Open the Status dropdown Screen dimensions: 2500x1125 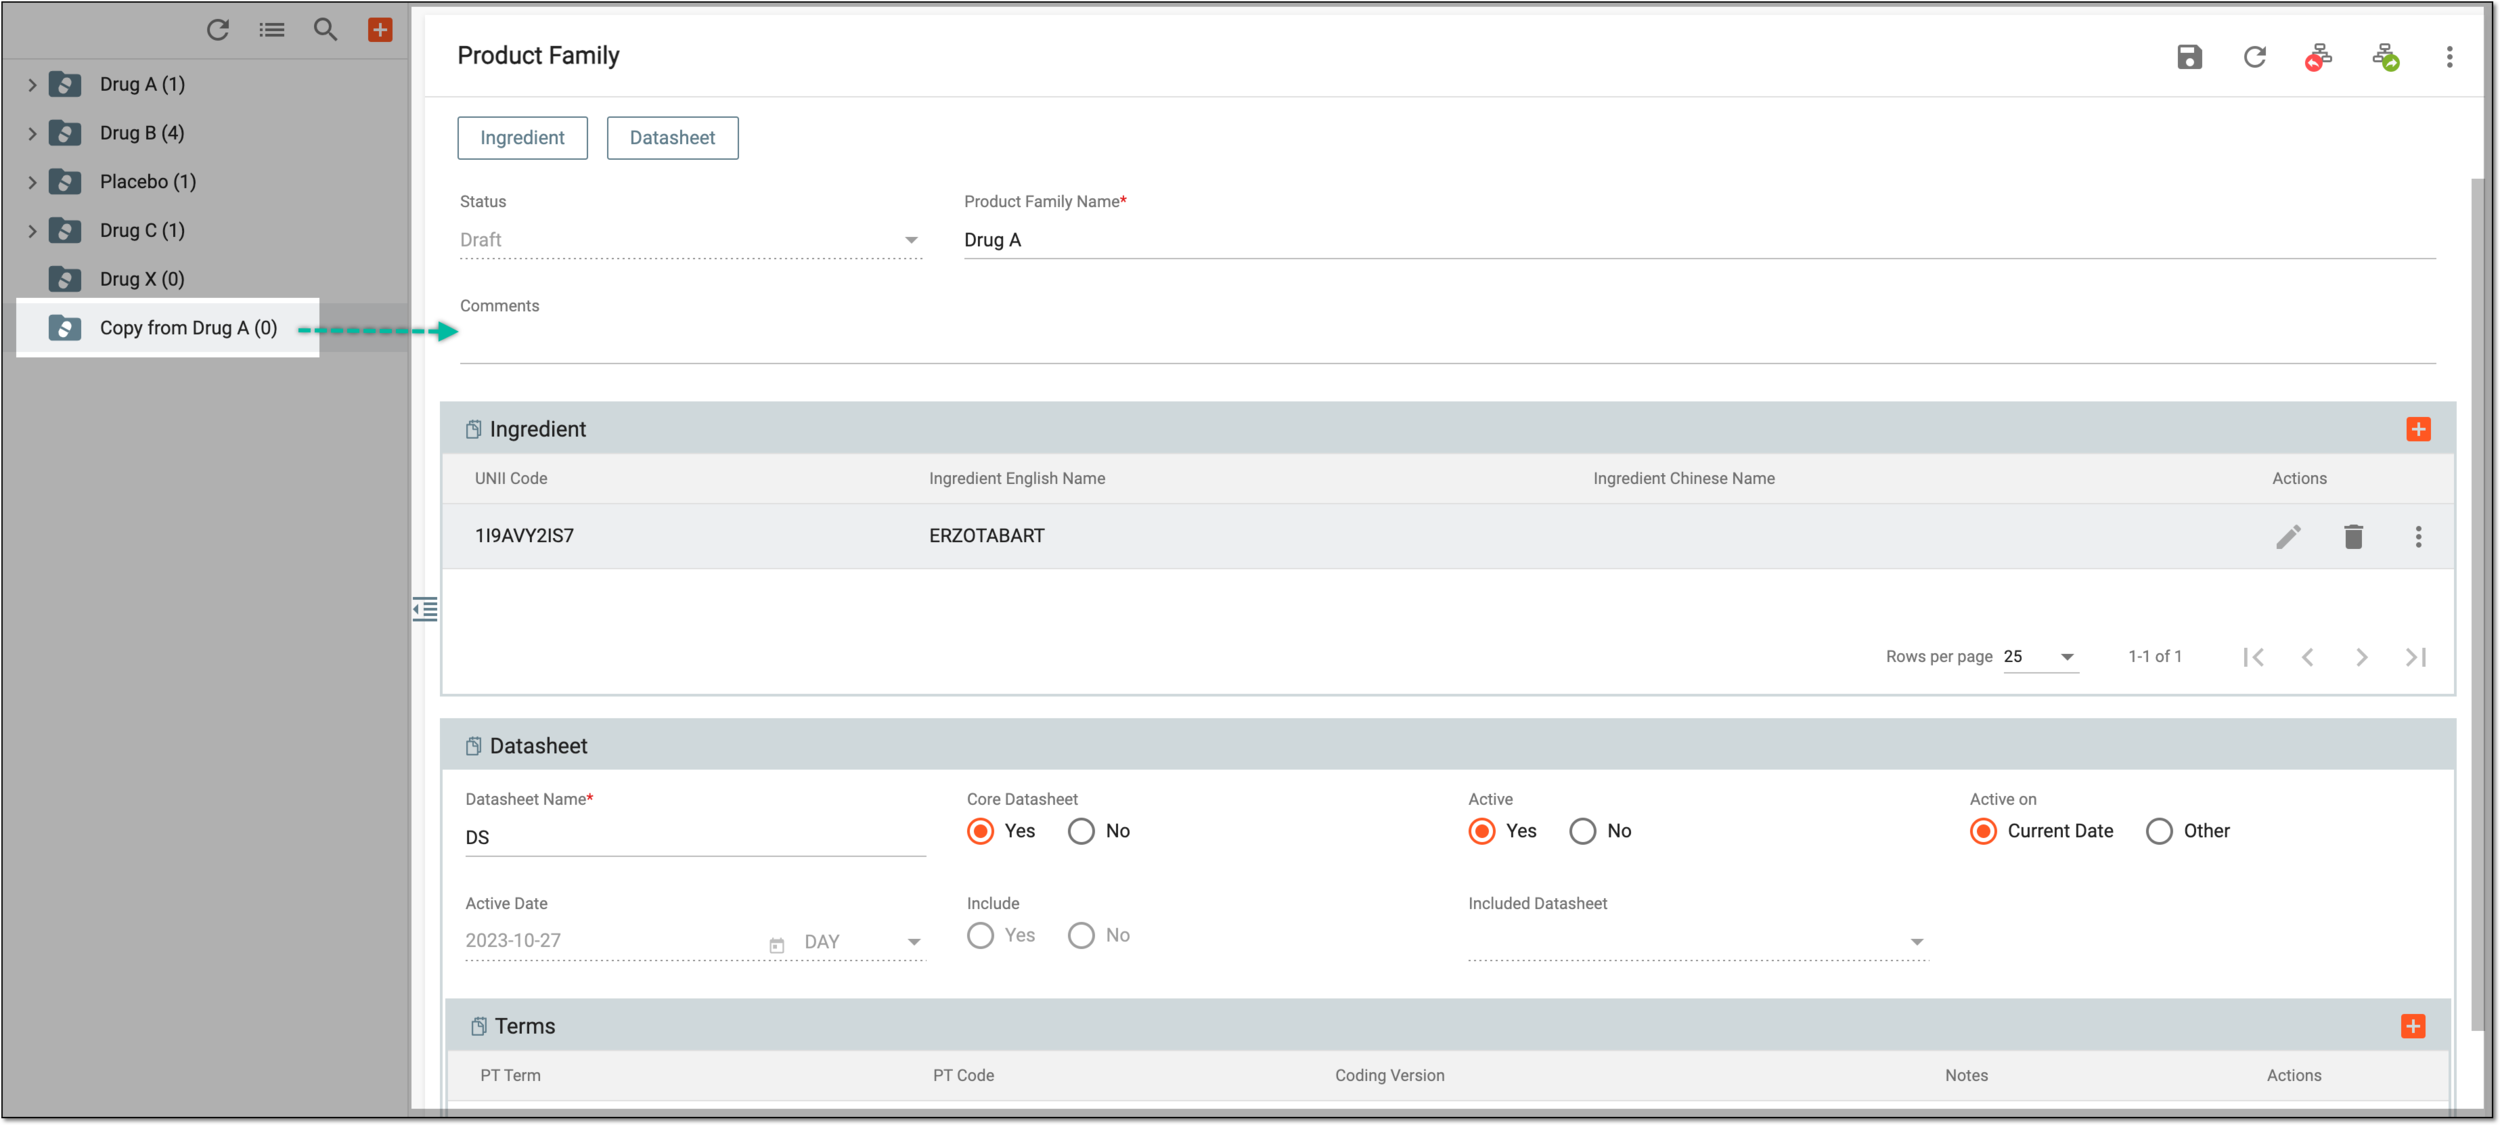[x=690, y=241]
